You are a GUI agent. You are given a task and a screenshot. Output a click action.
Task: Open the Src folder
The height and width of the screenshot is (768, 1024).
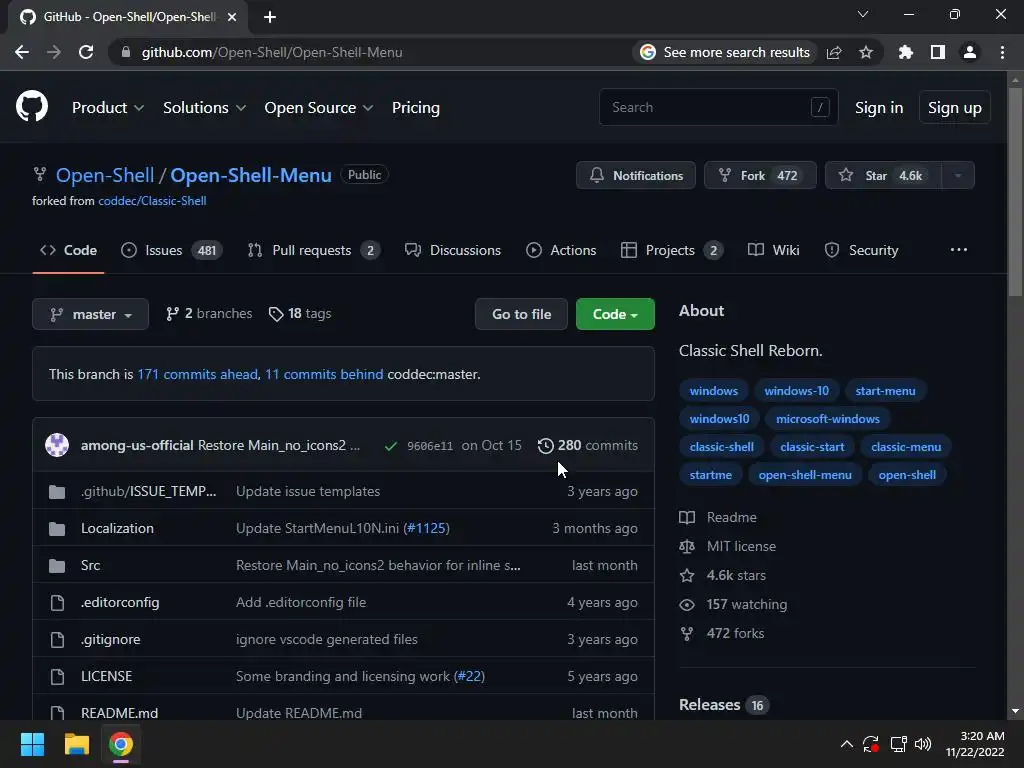[x=90, y=566]
